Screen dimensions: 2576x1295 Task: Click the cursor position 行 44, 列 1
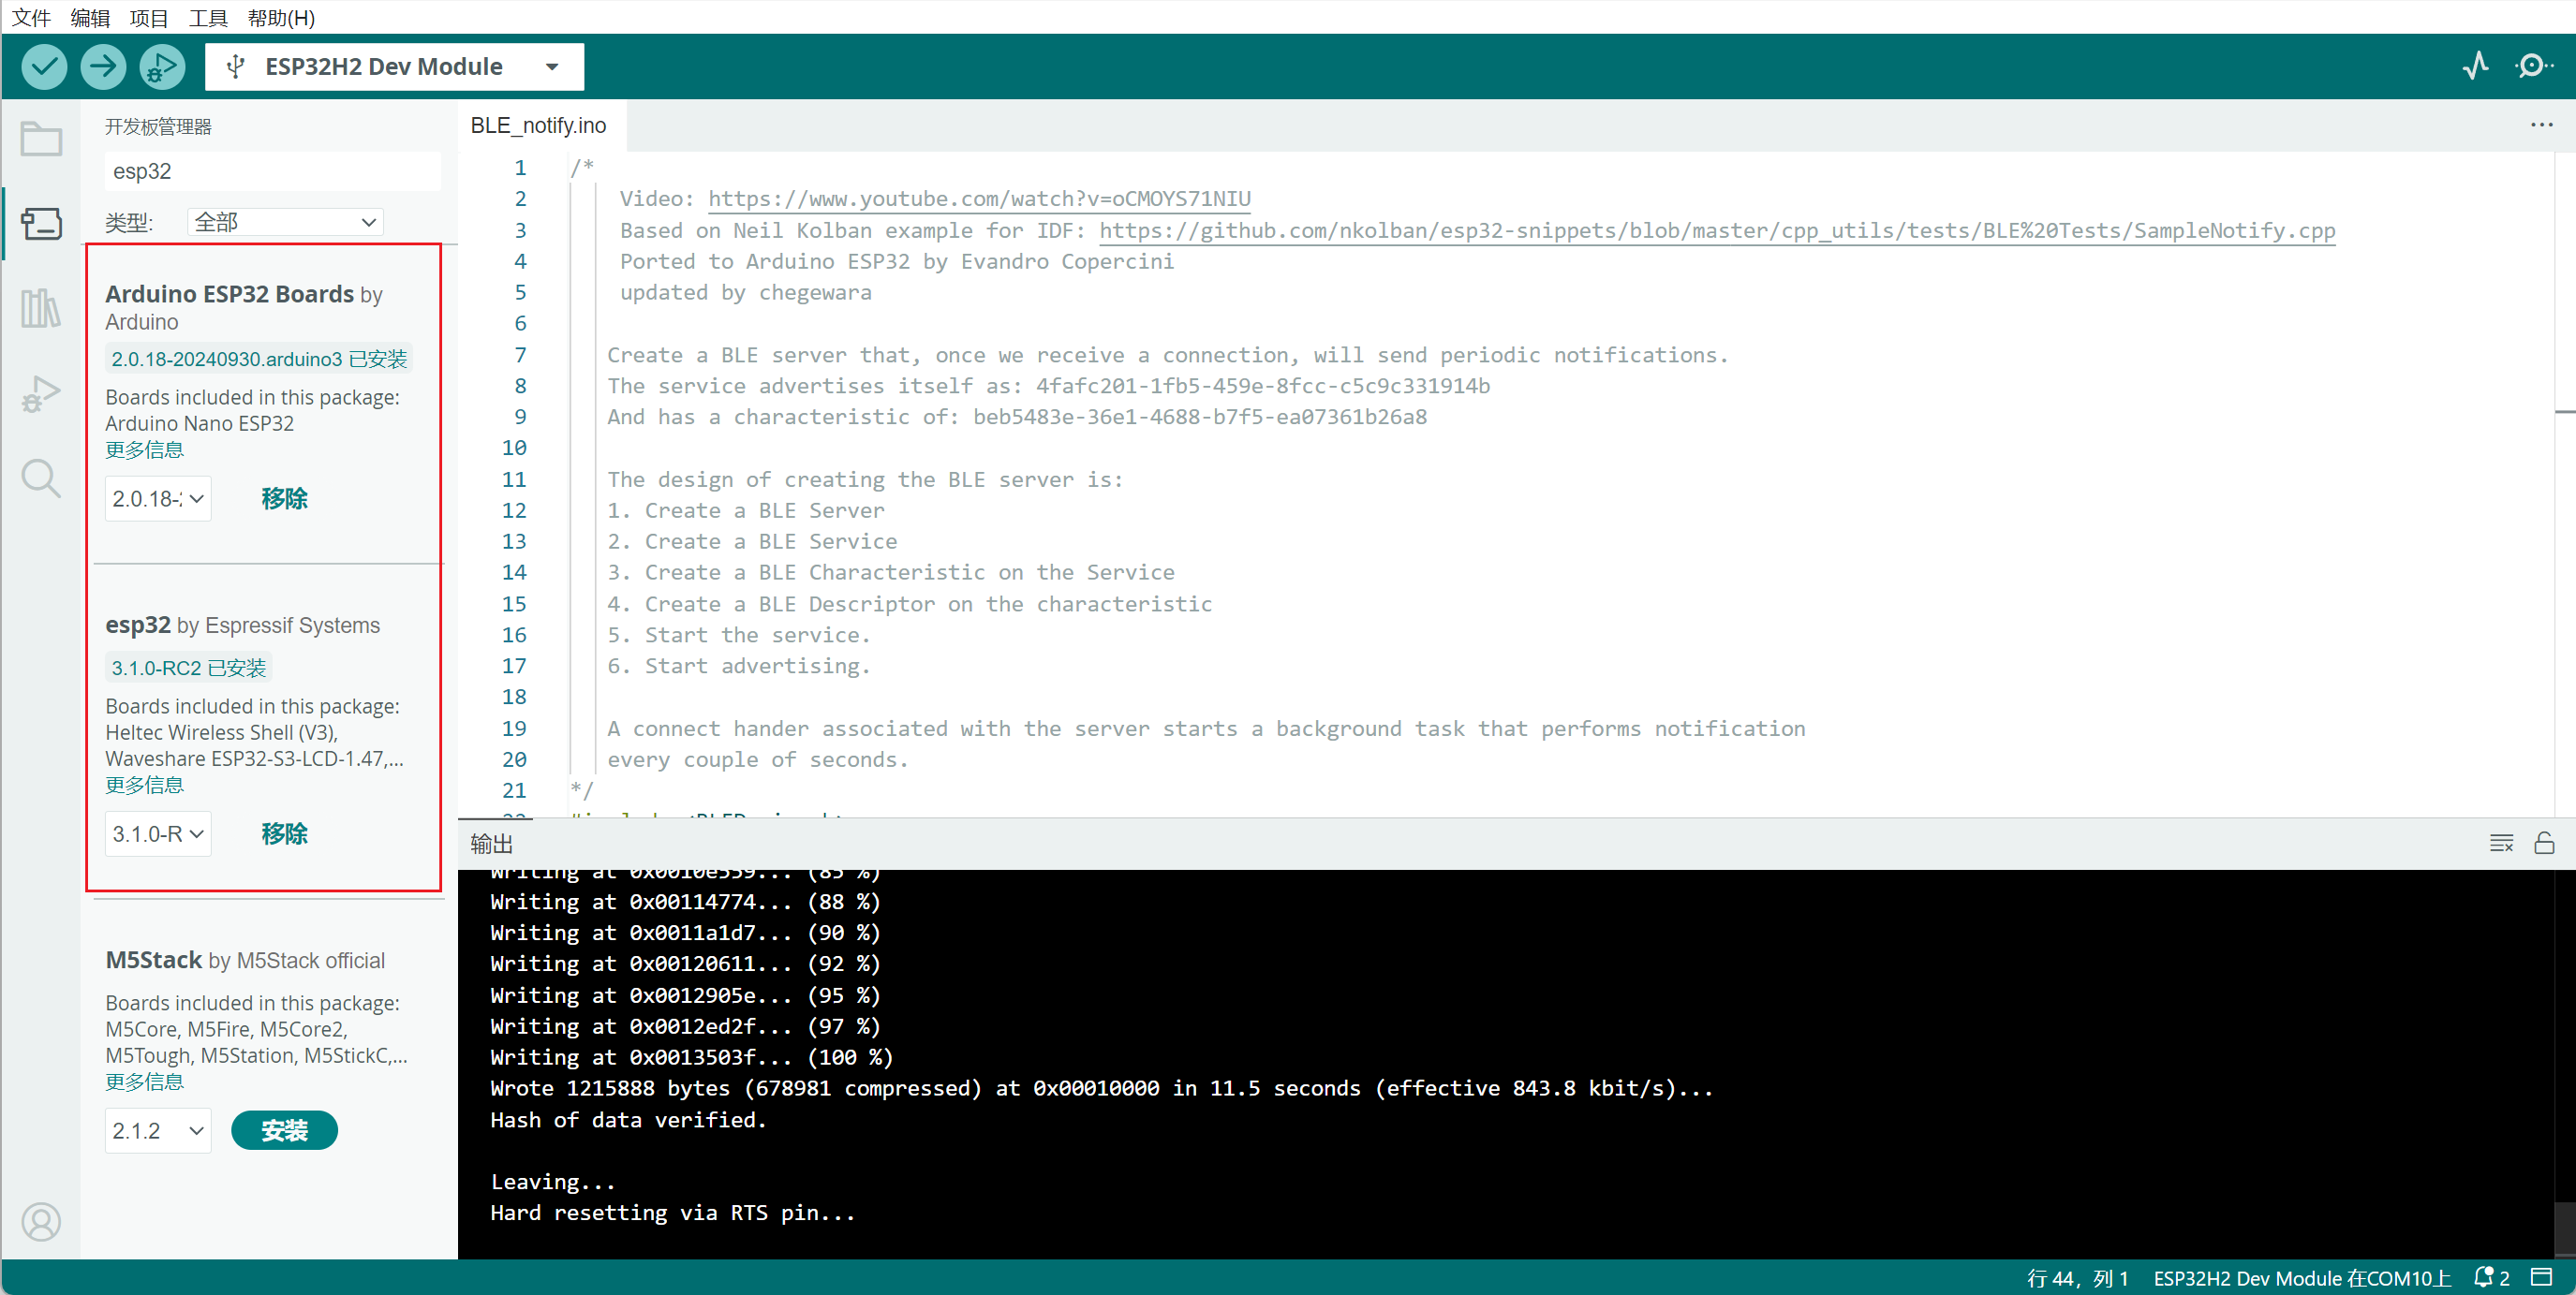(x=2077, y=1277)
